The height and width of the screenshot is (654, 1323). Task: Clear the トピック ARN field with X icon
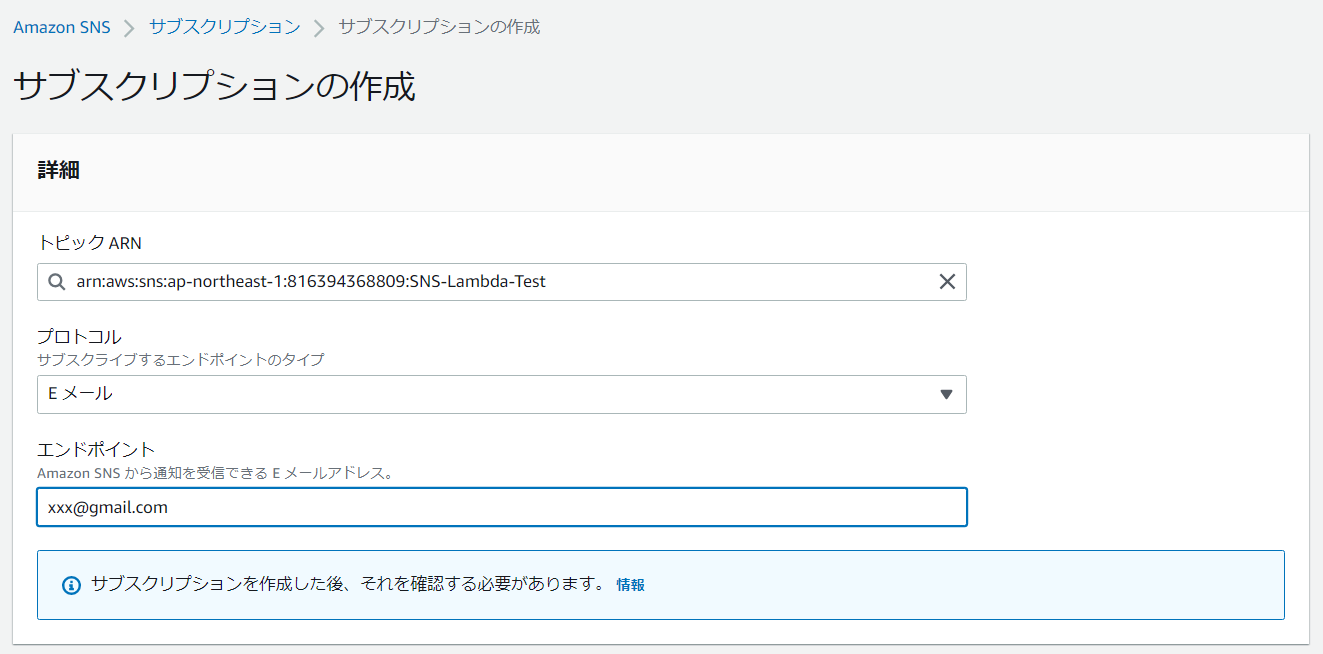pyautogui.click(x=947, y=282)
